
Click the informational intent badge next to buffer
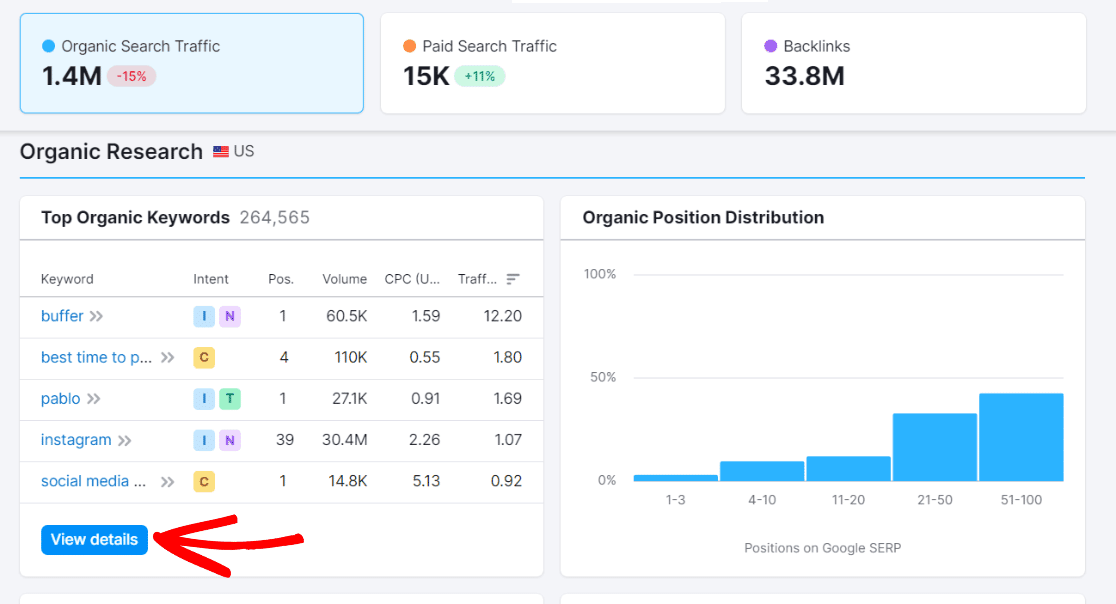pos(202,315)
